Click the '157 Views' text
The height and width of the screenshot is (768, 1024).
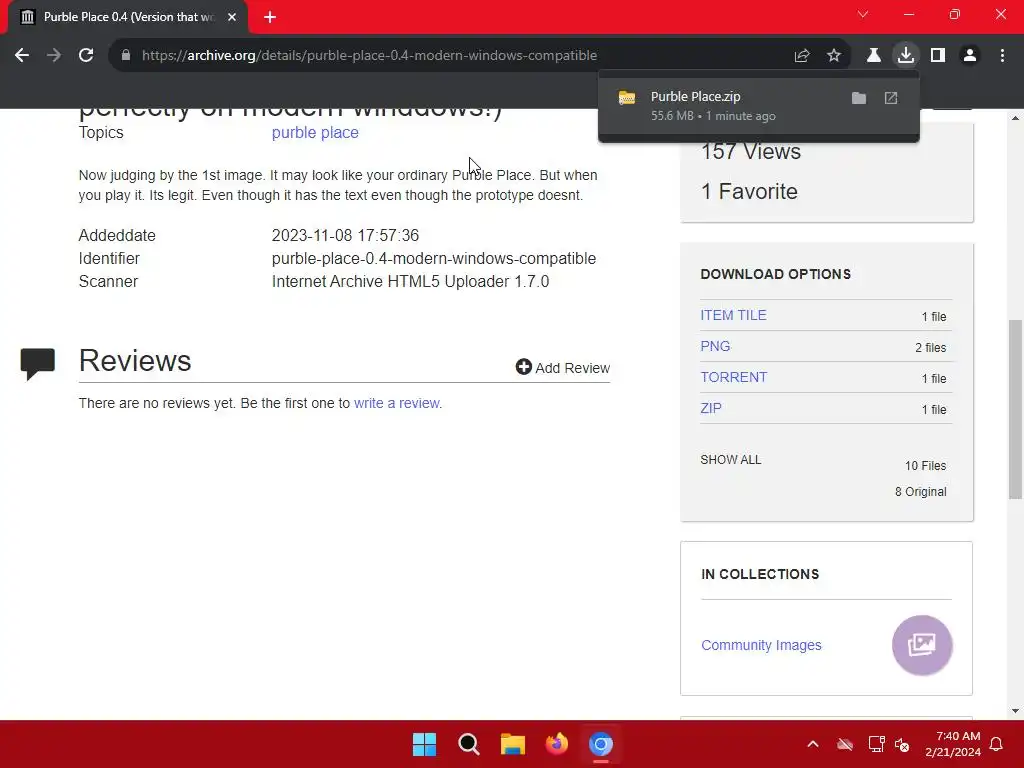point(750,152)
